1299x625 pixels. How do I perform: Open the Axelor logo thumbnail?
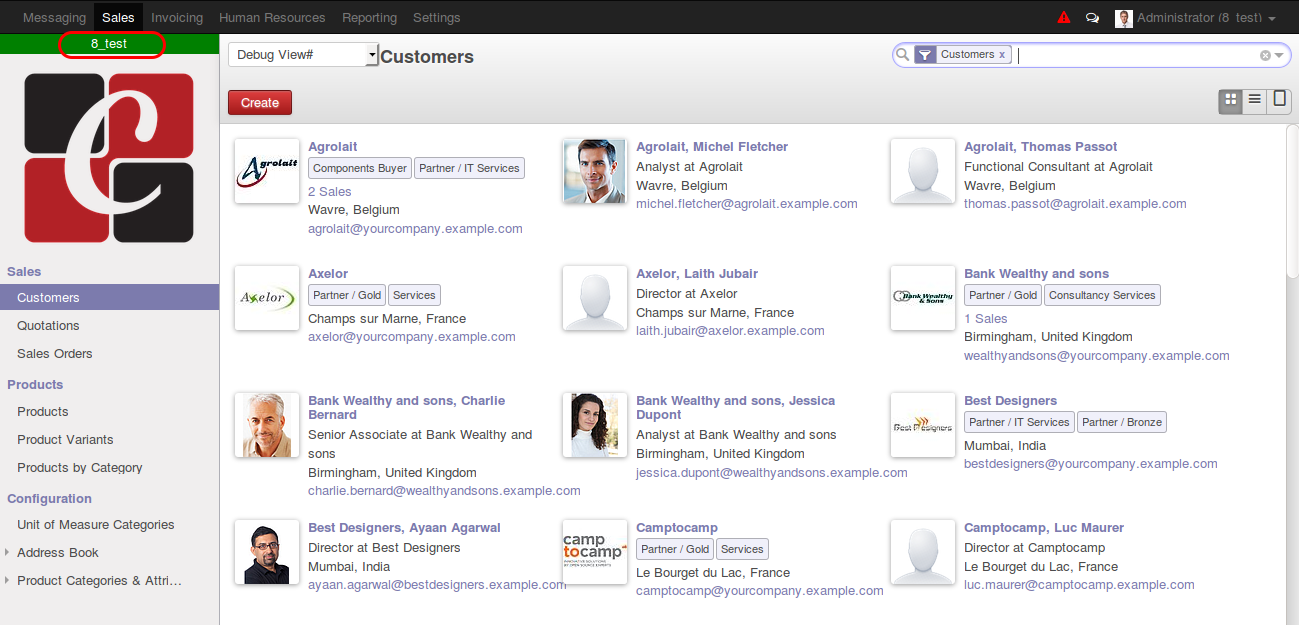[x=267, y=298]
